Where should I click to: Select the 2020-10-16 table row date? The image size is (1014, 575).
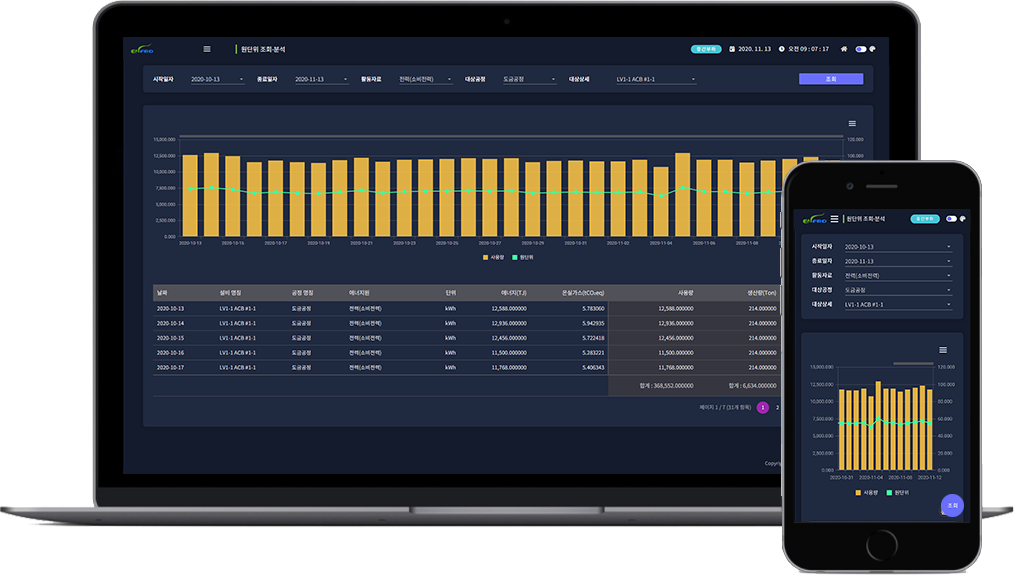click(170, 353)
